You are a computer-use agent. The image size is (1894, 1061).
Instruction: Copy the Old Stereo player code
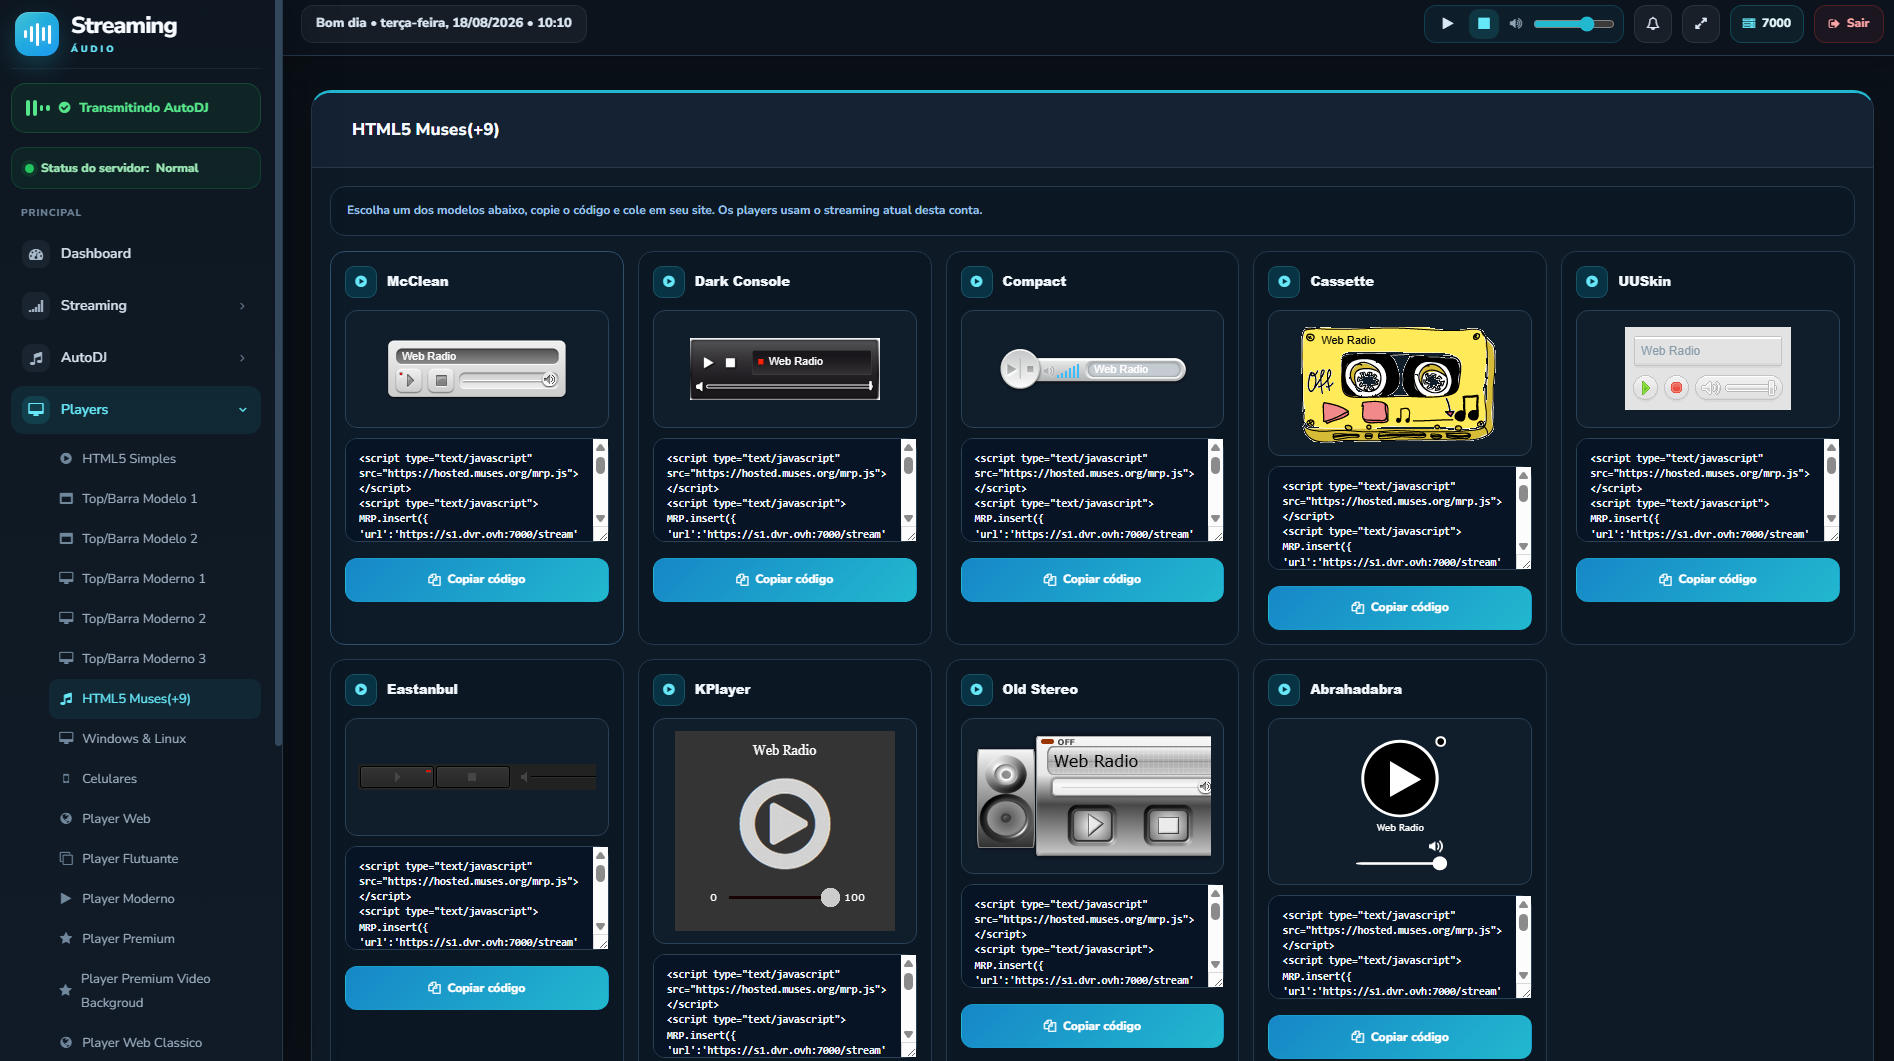(1092, 1026)
